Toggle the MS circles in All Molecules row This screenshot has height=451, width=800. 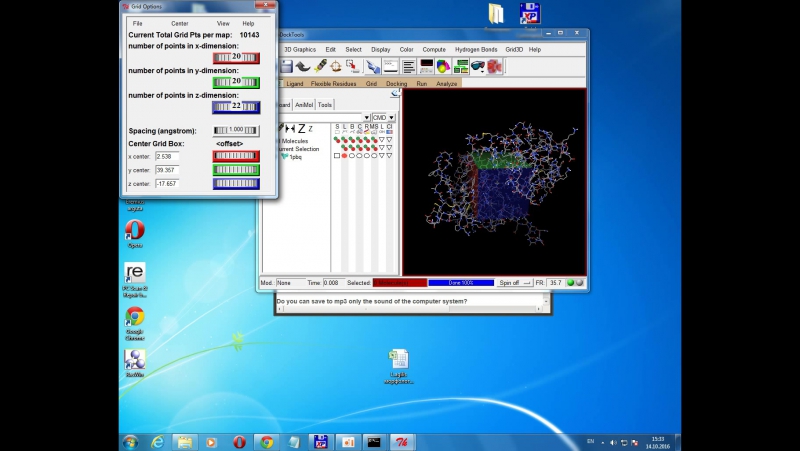click(x=374, y=140)
